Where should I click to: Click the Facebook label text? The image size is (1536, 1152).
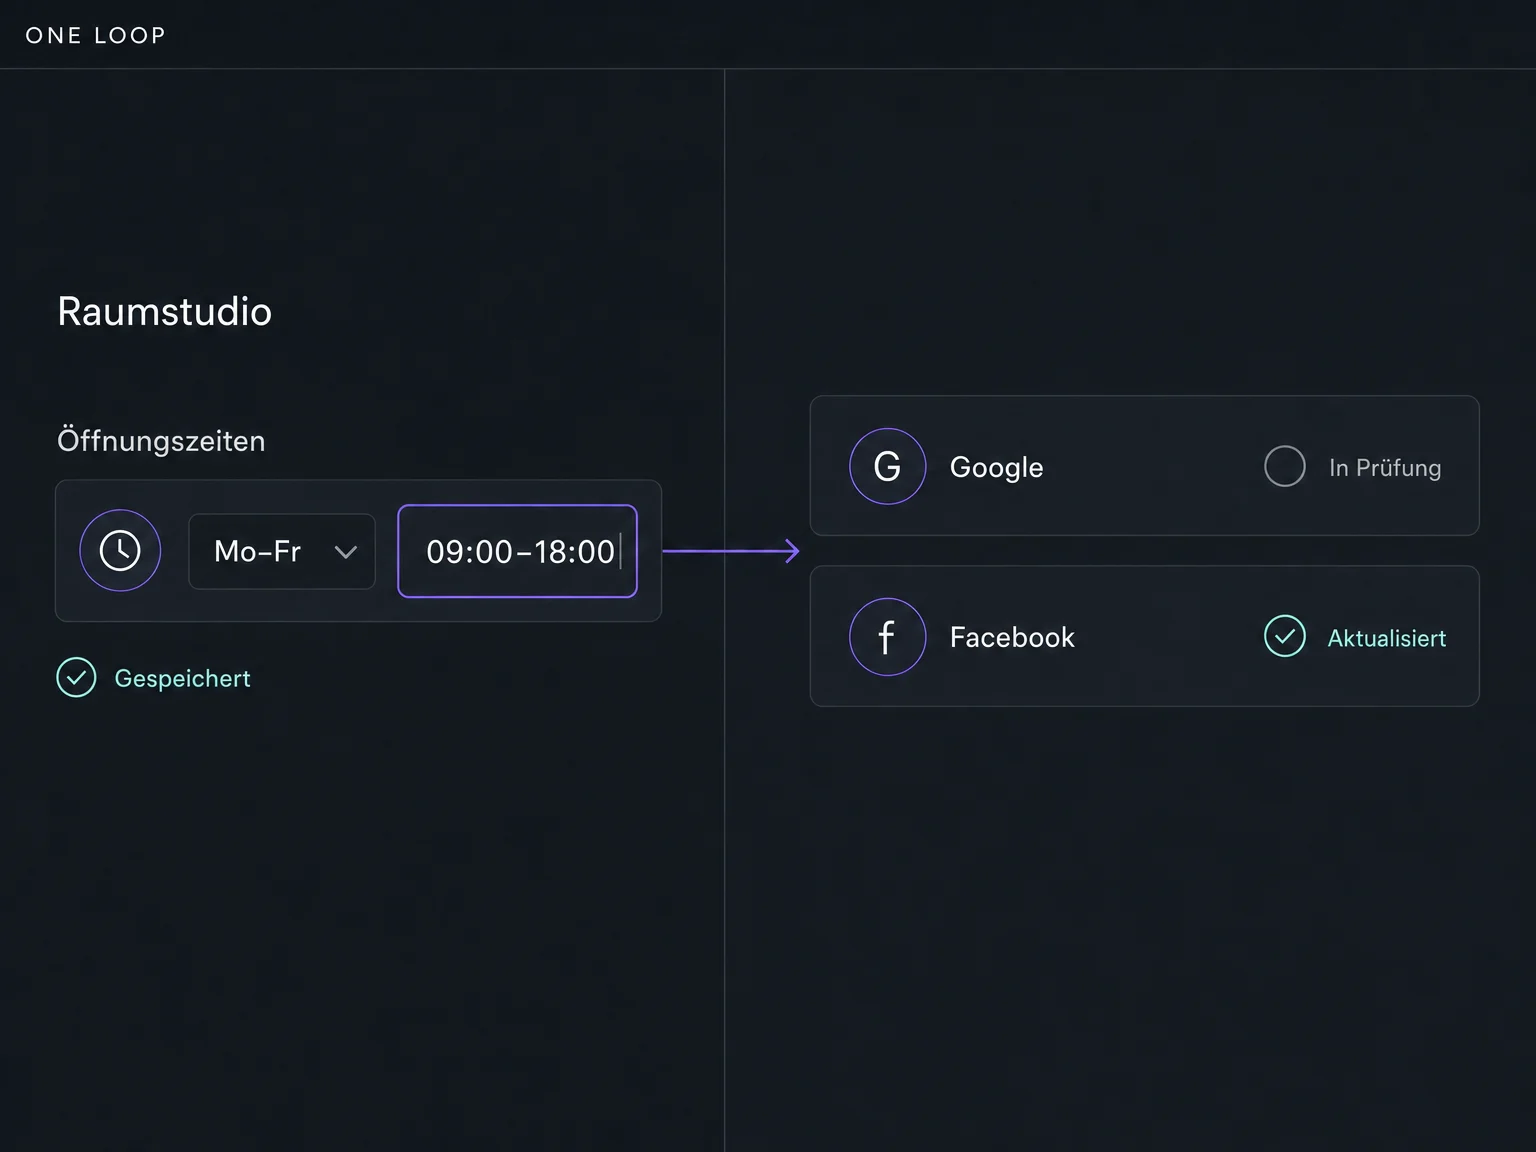pyautogui.click(x=1012, y=638)
